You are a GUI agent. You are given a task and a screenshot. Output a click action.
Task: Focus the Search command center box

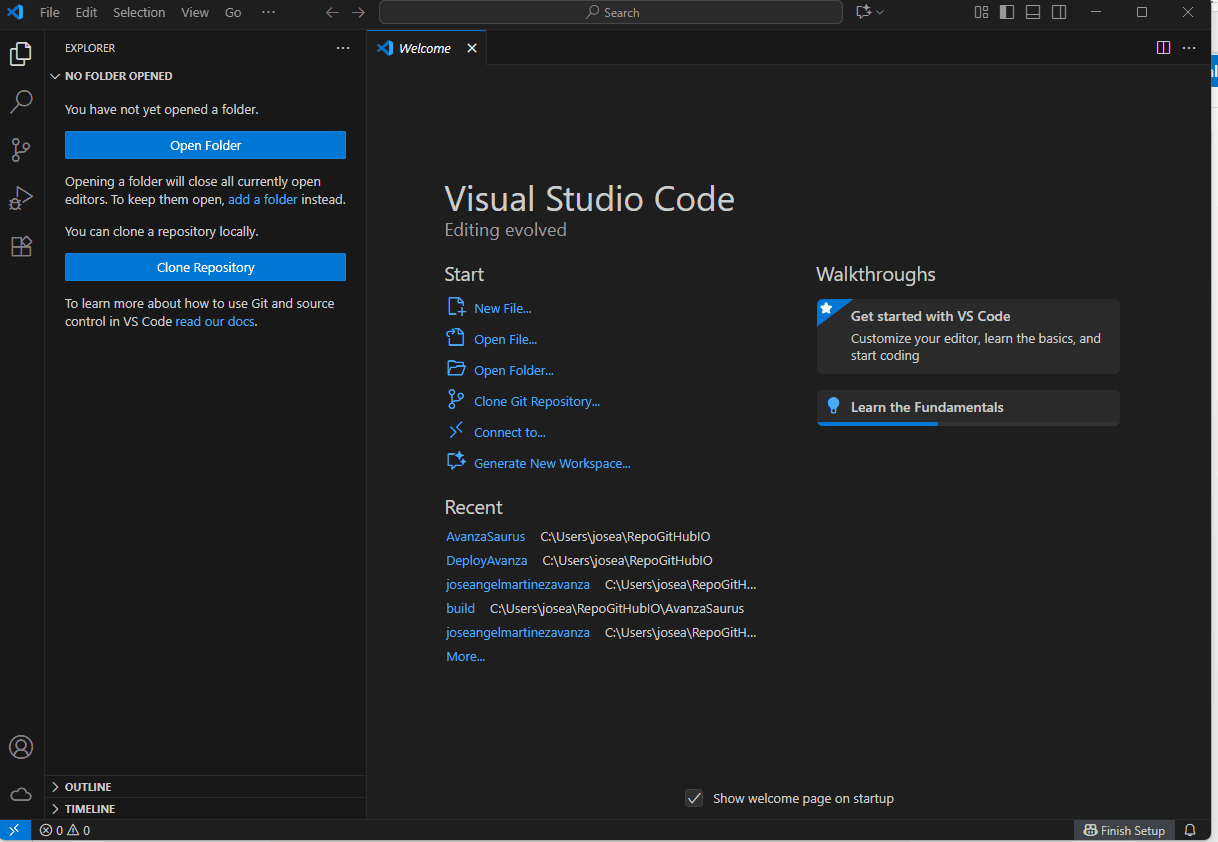pyautogui.click(x=611, y=12)
